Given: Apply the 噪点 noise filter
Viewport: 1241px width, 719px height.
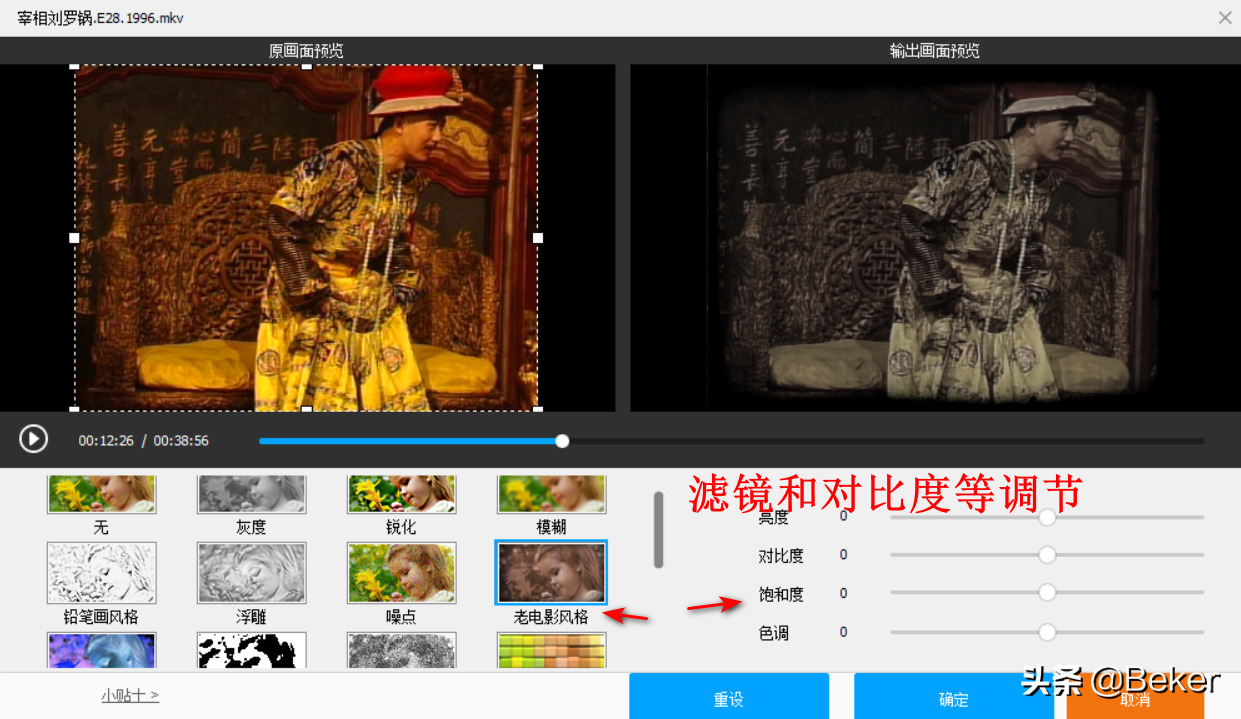Looking at the screenshot, I should click(x=401, y=573).
